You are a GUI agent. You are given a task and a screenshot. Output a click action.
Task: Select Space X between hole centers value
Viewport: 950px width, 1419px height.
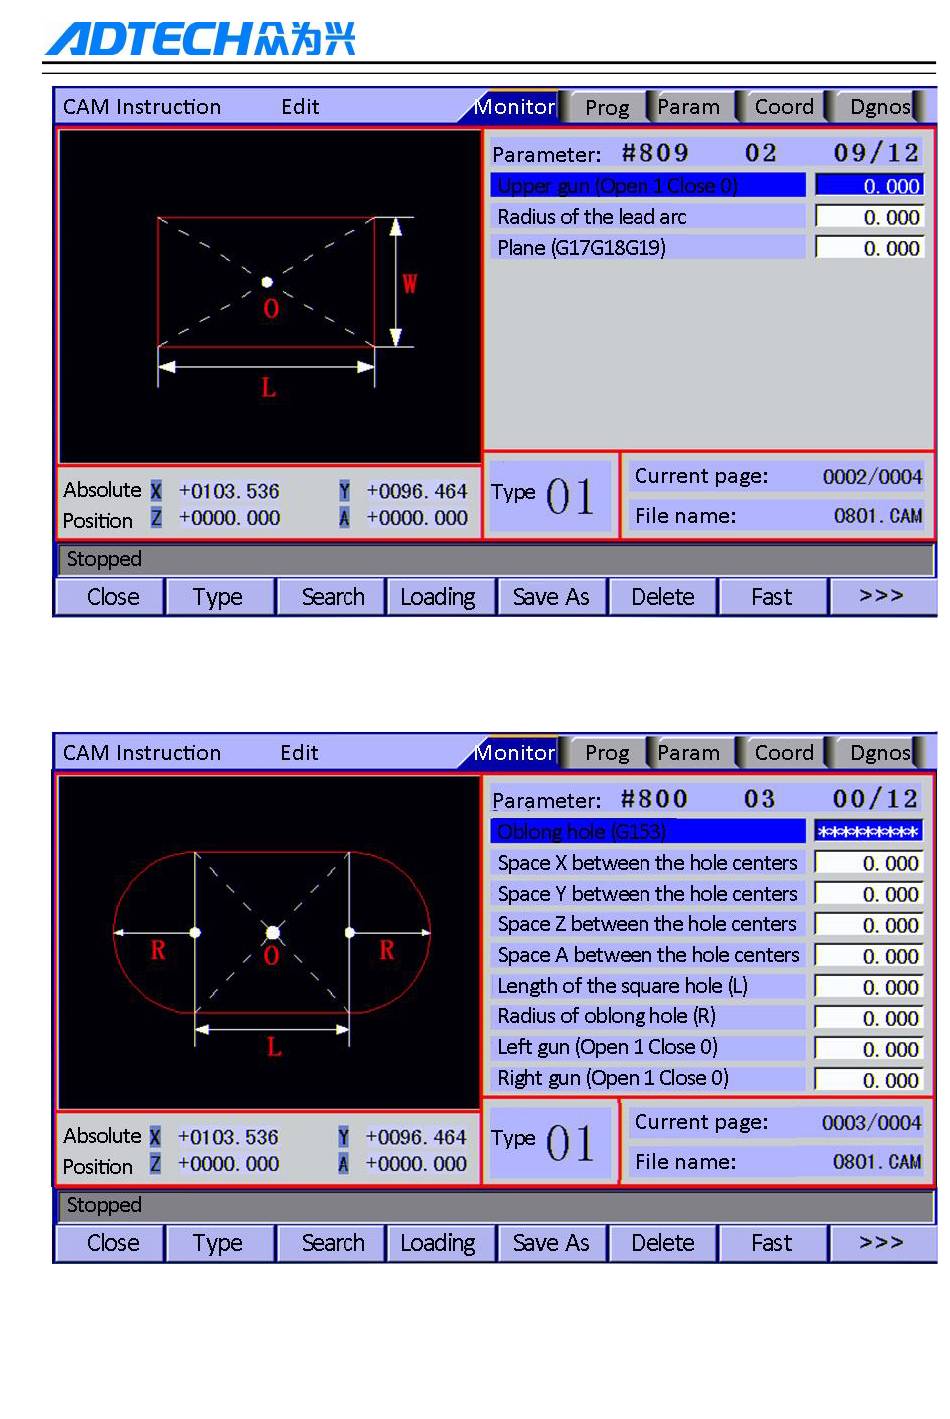pos(869,863)
